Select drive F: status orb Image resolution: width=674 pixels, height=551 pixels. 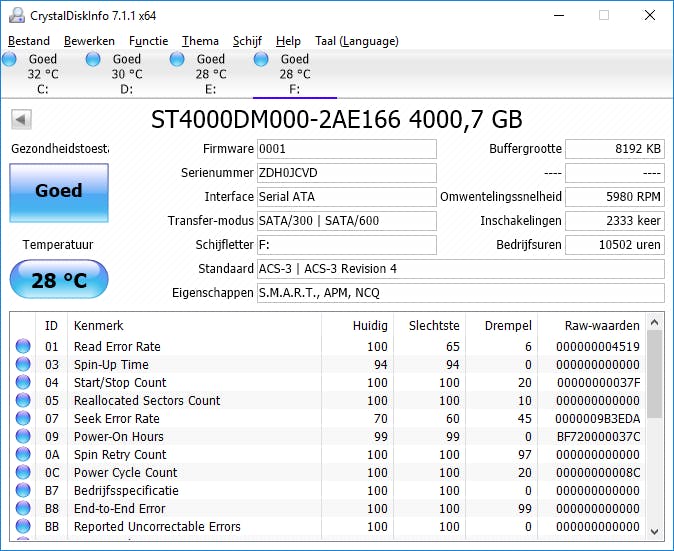tap(262, 60)
